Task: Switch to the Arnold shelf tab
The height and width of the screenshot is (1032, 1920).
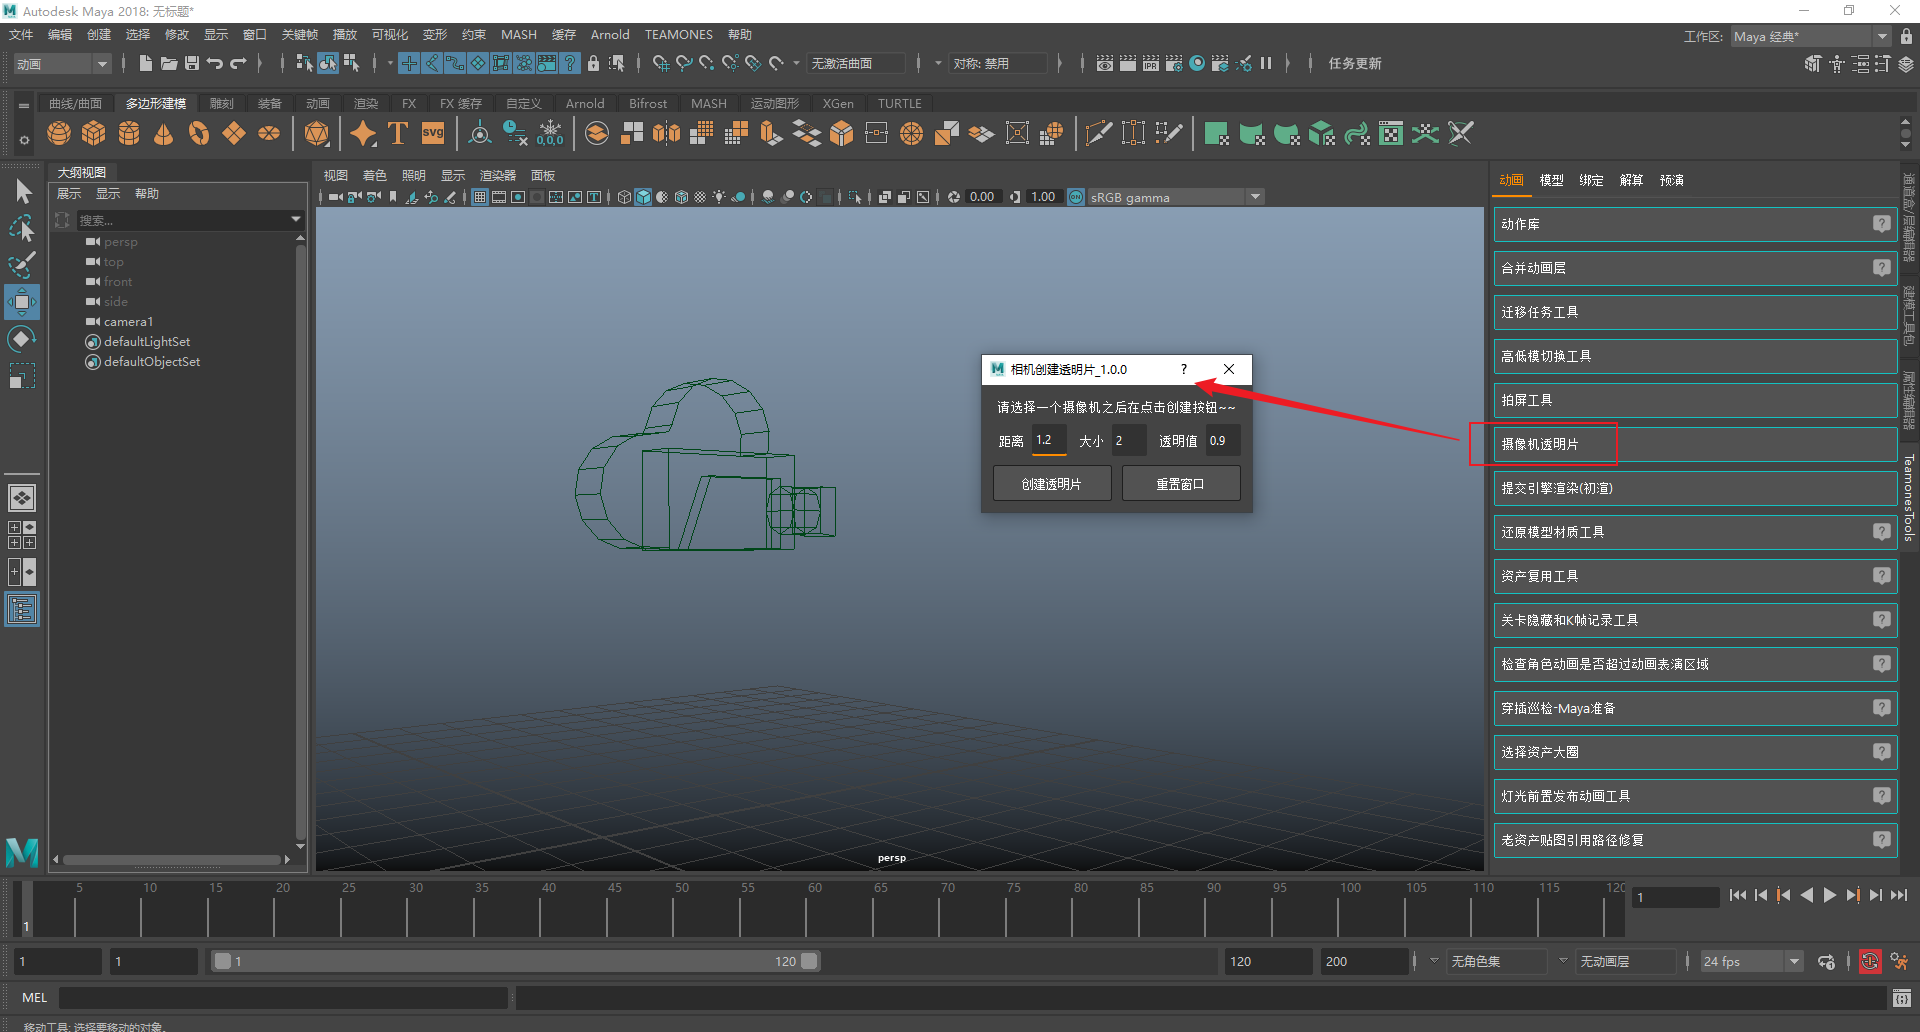Action: [x=584, y=103]
